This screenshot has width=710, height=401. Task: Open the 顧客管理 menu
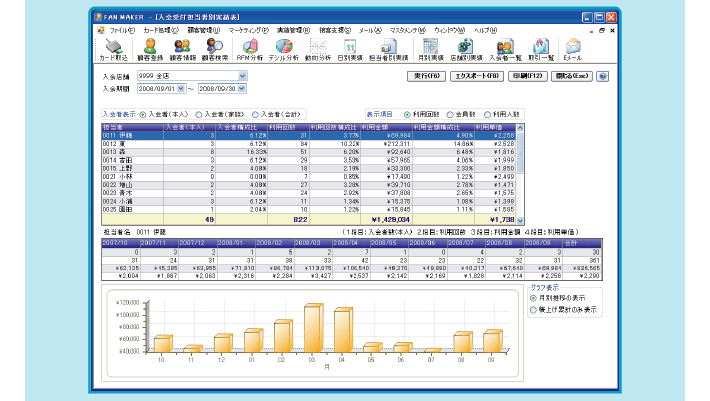pyautogui.click(x=203, y=30)
